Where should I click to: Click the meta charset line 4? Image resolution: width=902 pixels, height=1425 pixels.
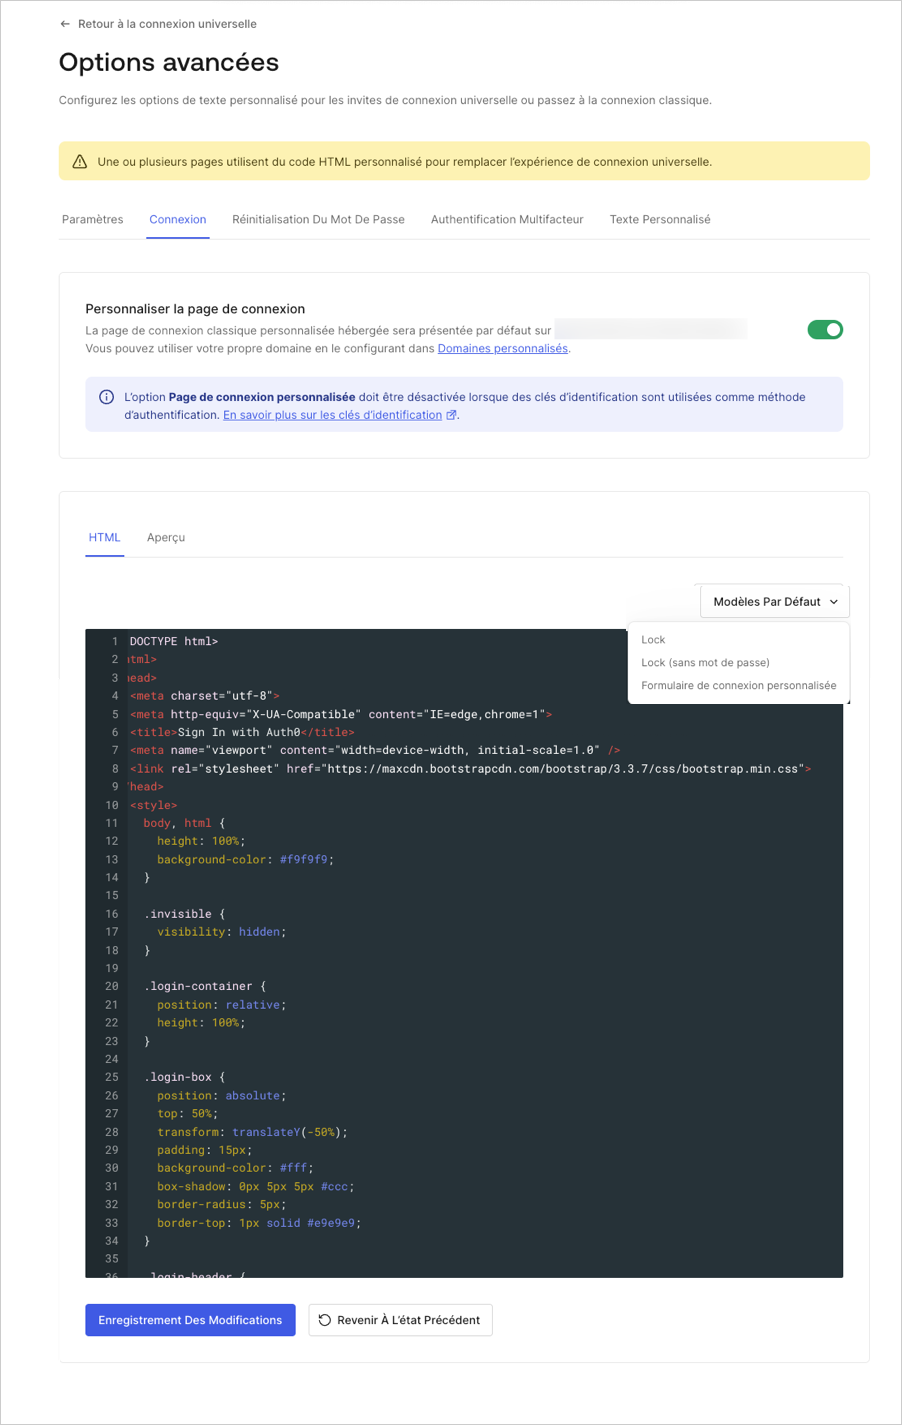coord(205,696)
